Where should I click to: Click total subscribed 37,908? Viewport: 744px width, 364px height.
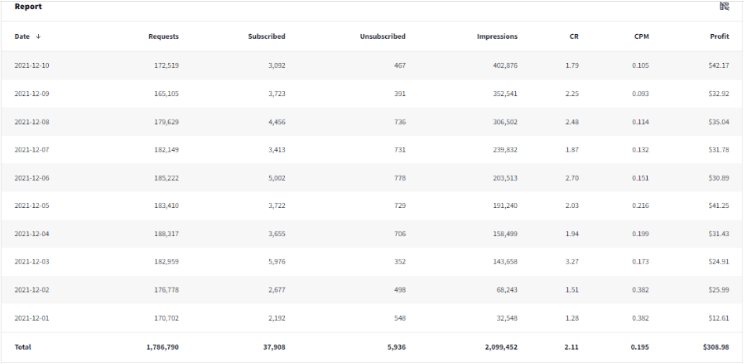274,347
